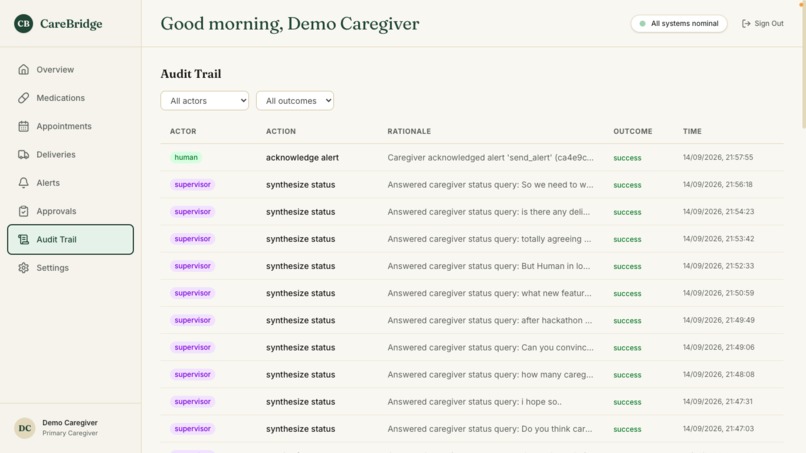Click supervisor badge in 21:47:31 row

[x=192, y=402]
